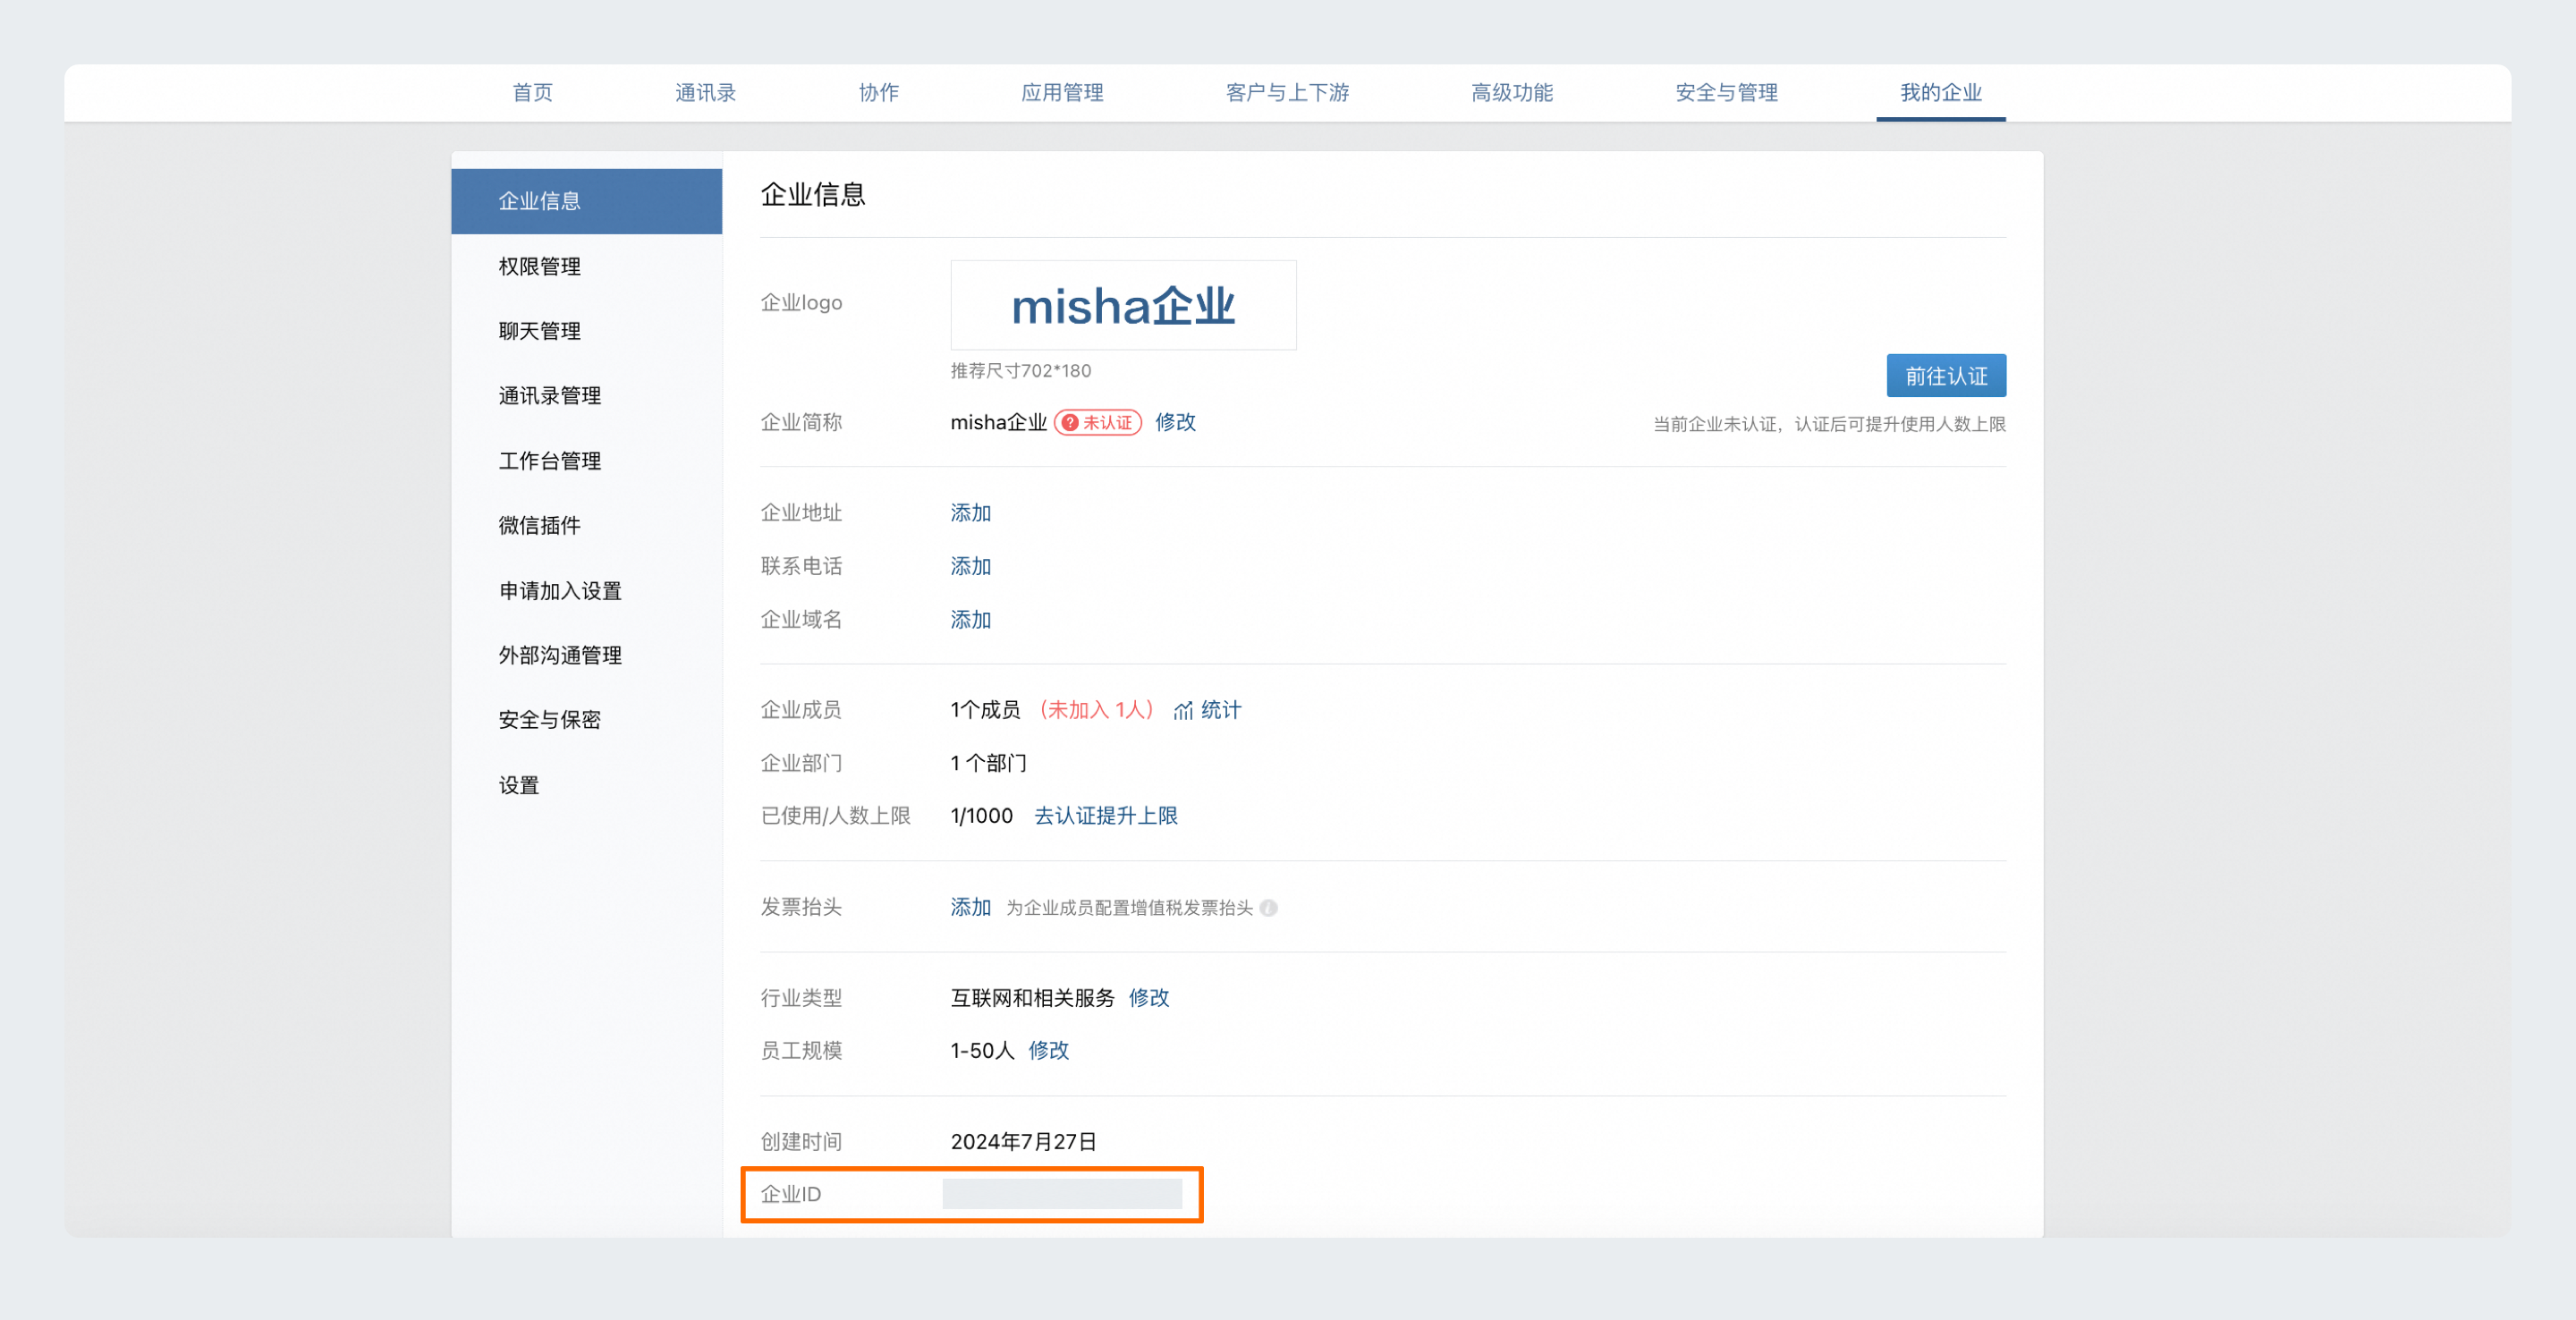
Task: Click the masked 企业ID value
Action: [x=1062, y=1194]
